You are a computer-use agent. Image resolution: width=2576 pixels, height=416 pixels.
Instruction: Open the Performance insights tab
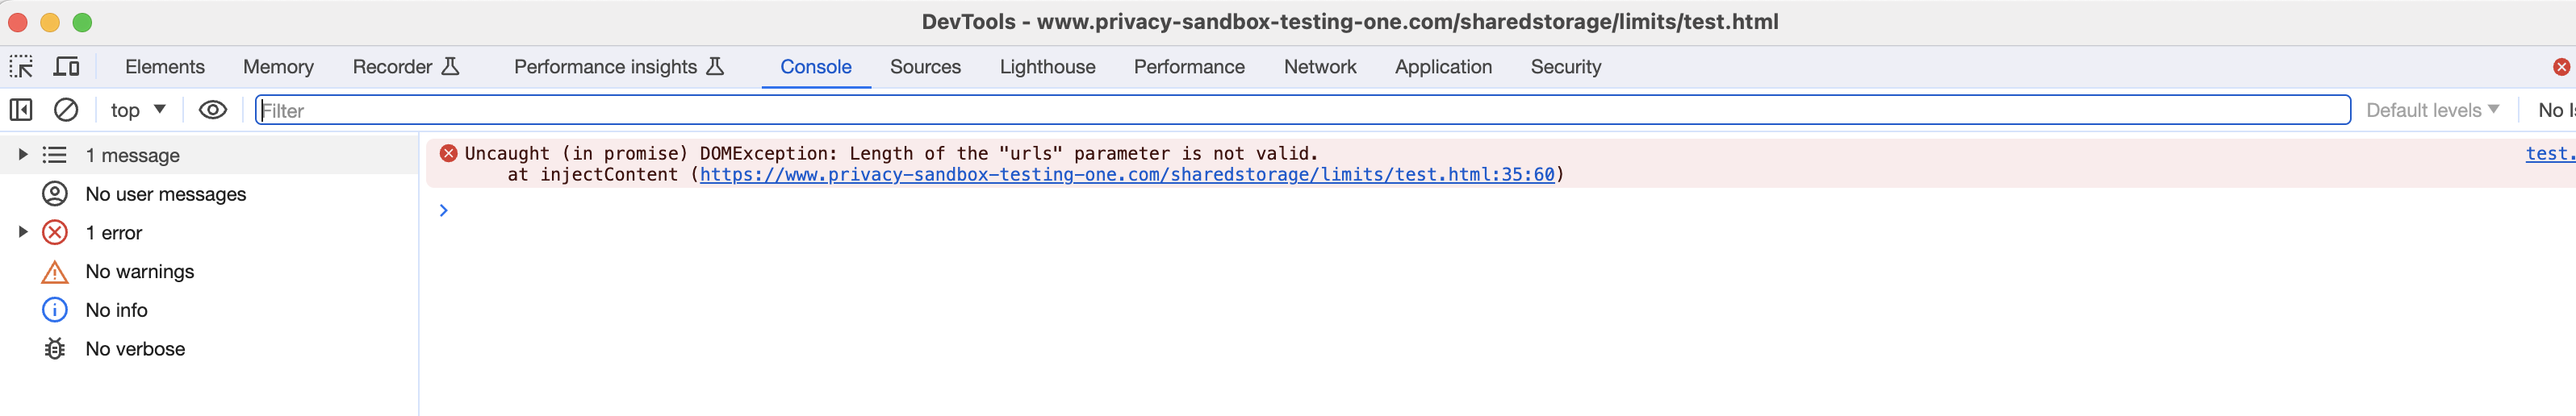pos(618,67)
